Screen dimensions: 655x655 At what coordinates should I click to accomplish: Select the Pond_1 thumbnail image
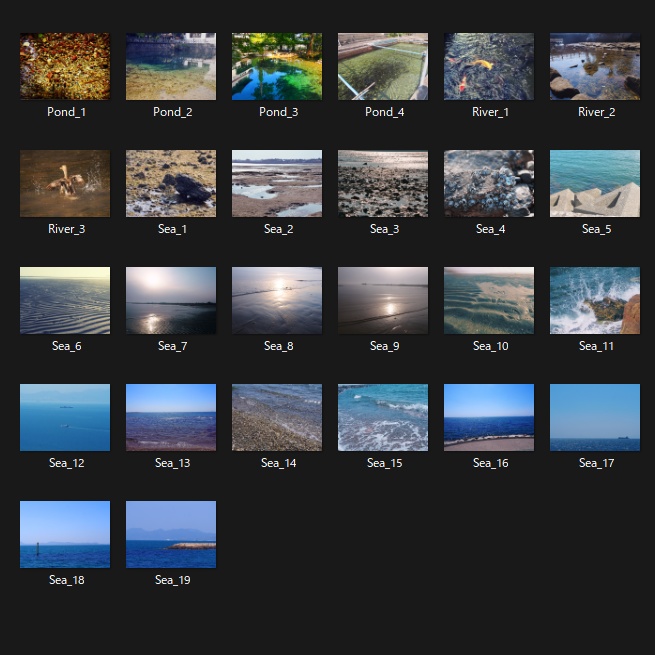(65, 66)
